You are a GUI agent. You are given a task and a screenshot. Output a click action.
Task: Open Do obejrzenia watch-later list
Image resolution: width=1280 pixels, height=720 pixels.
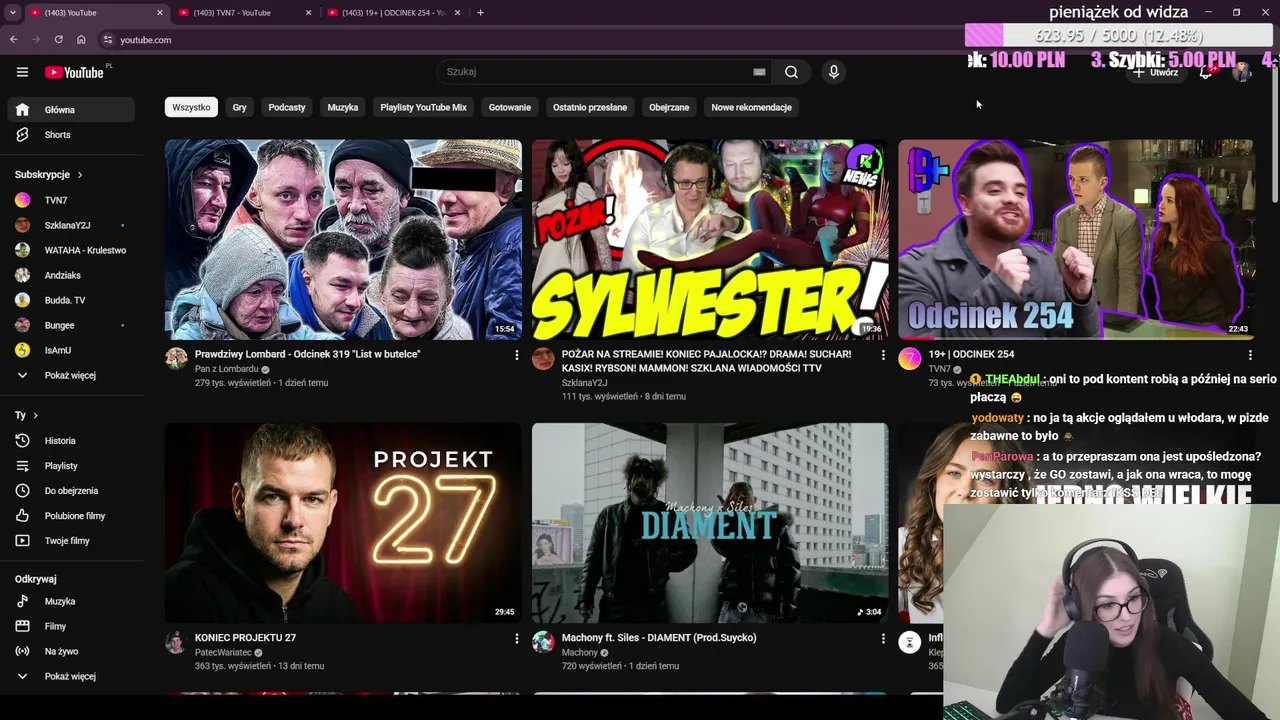(x=70, y=491)
